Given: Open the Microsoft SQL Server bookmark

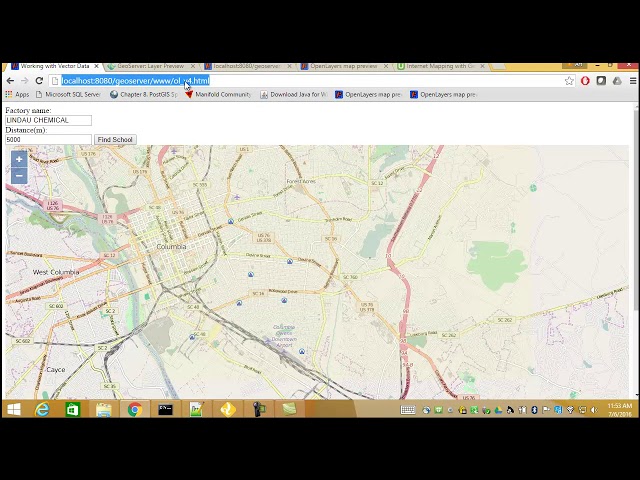Looking at the screenshot, I should click(x=68, y=95).
